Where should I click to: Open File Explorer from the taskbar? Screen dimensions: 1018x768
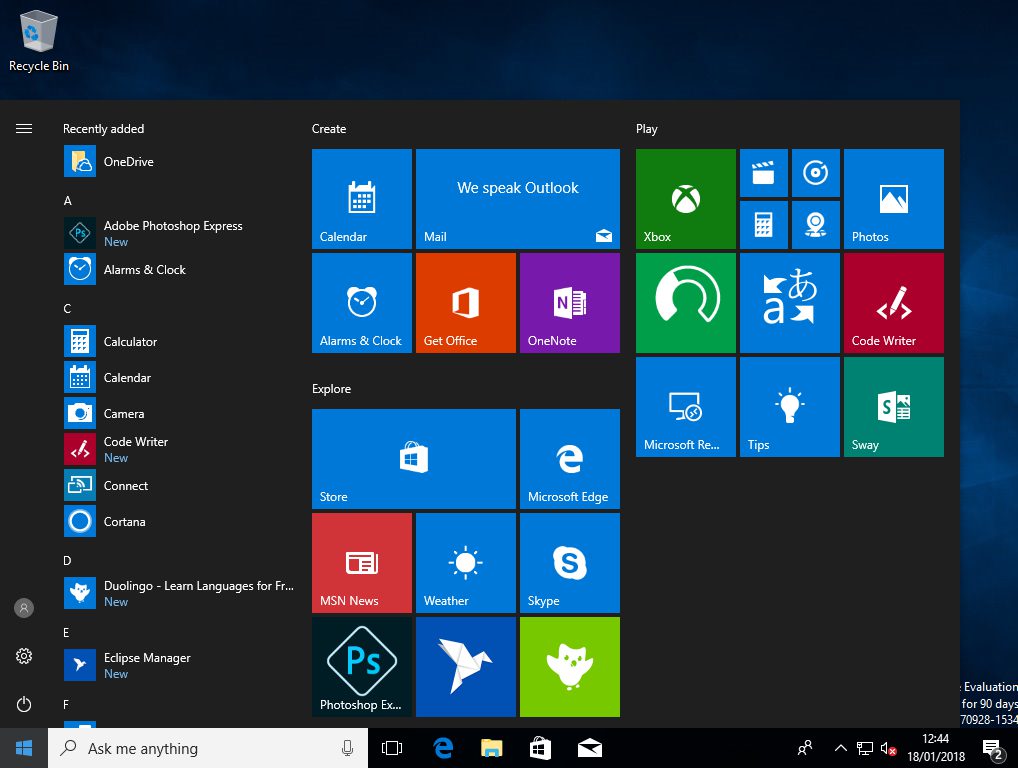[x=491, y=748]
